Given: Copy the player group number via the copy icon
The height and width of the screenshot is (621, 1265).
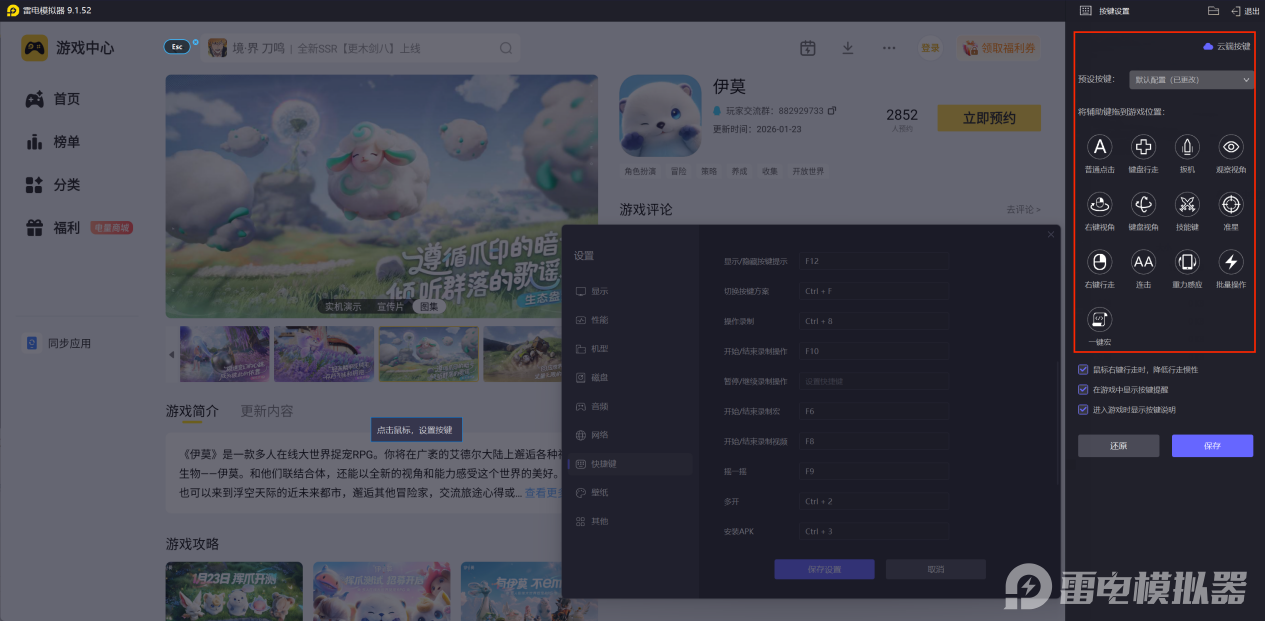Looking at the screenshot, I should tap(831, 110).
